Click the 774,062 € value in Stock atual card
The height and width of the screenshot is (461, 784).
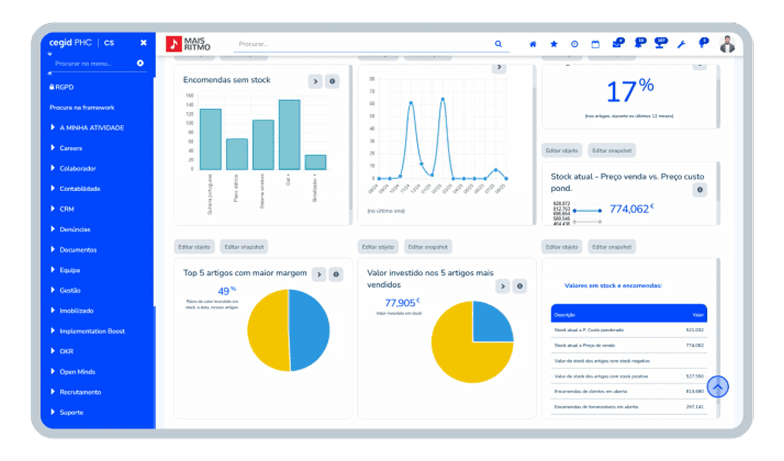pyautogui.click(x=632, y=208)
